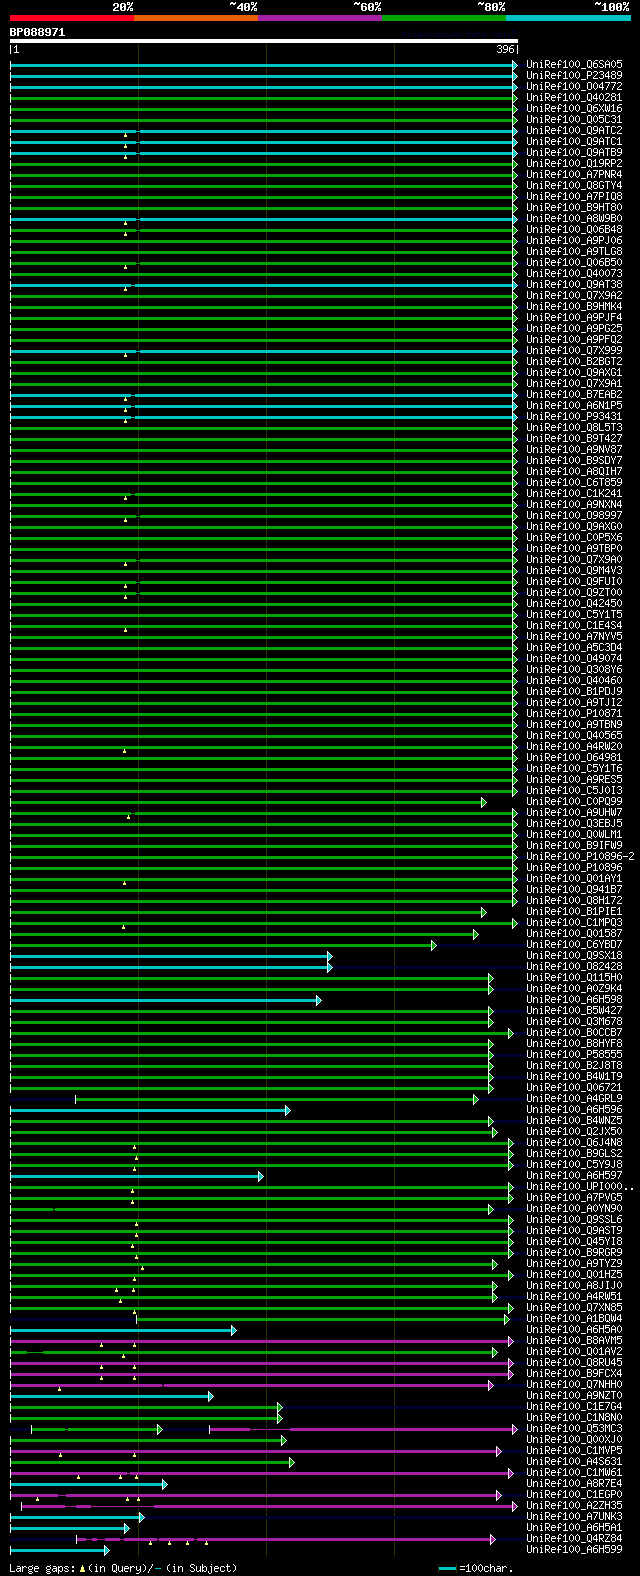Click the purple ~60% identity legend segment
The height and width of the screenshot is (1576, 640).
point(320,18)
